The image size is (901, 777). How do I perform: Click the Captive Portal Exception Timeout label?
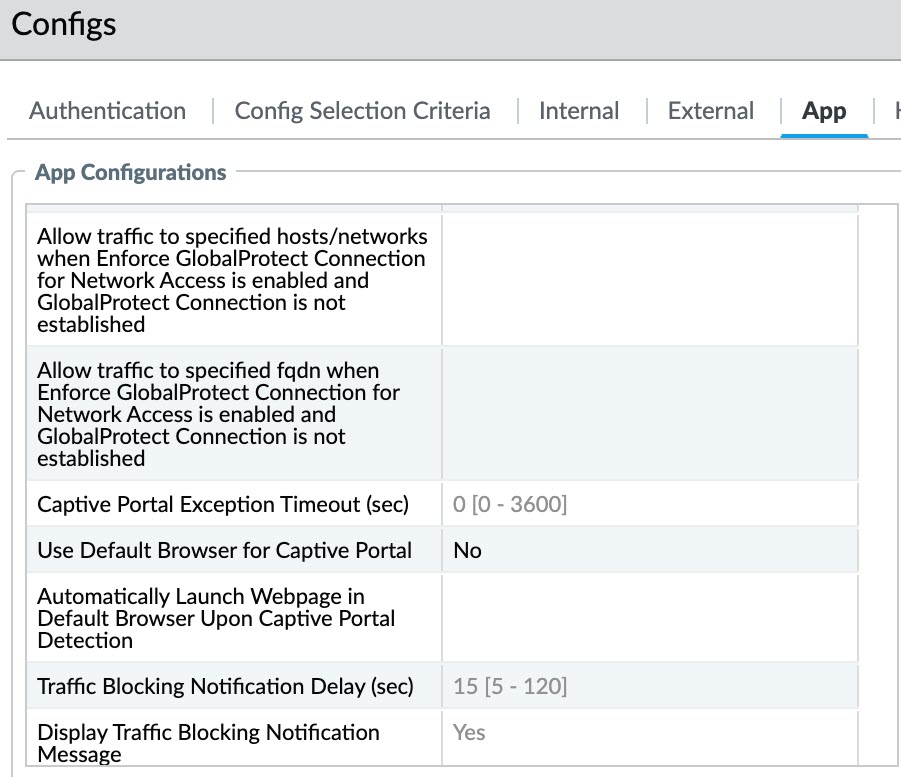tap(223, 505)
